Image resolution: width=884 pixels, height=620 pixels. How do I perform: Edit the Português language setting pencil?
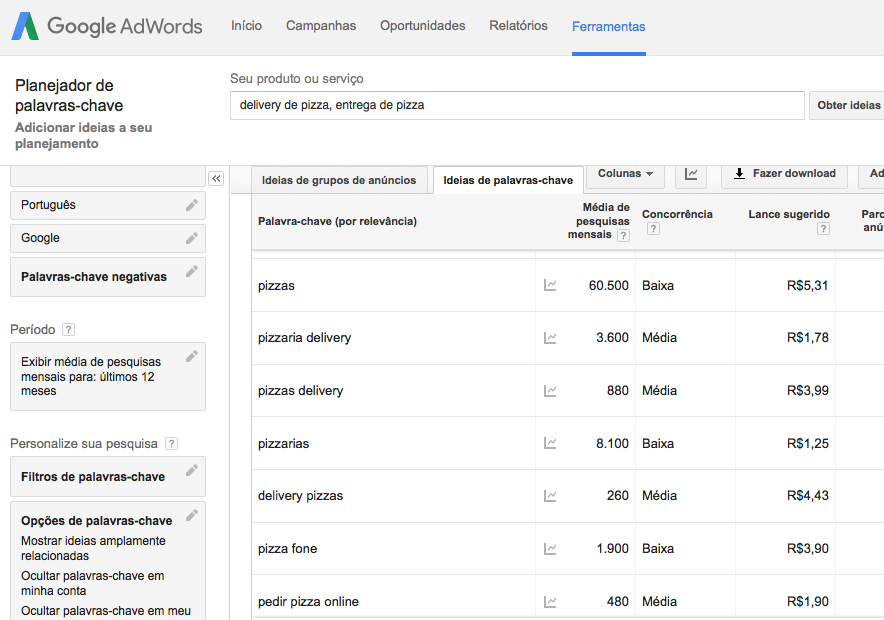pos(191,205)
